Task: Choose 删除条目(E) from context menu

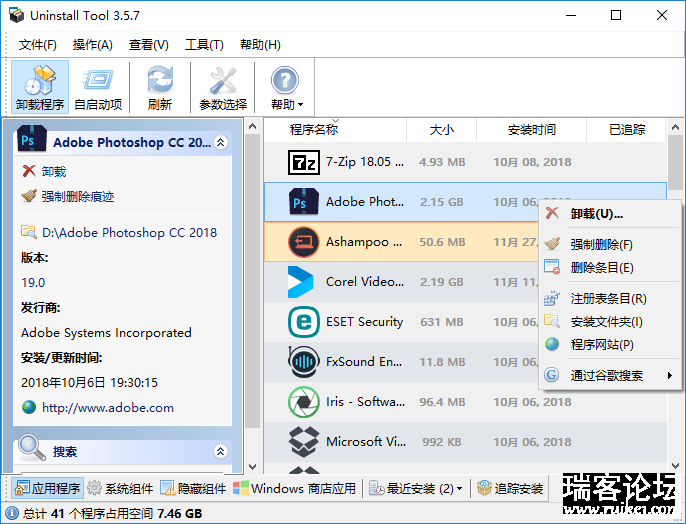Action: [x=610, y=267]
